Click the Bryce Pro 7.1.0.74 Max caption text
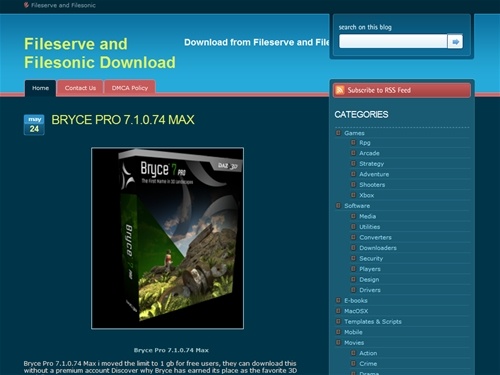500x375 pixels. tap(171, 350)
